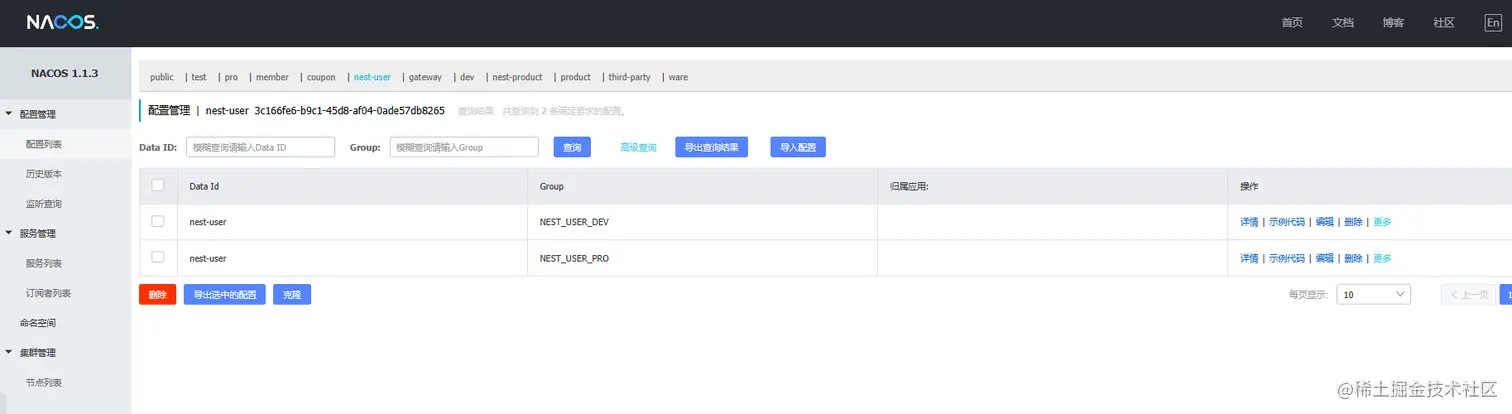Switch to the pro namespace tab
The height and width of the screenshot is (414, 1512).
click(x=231, y=77)
